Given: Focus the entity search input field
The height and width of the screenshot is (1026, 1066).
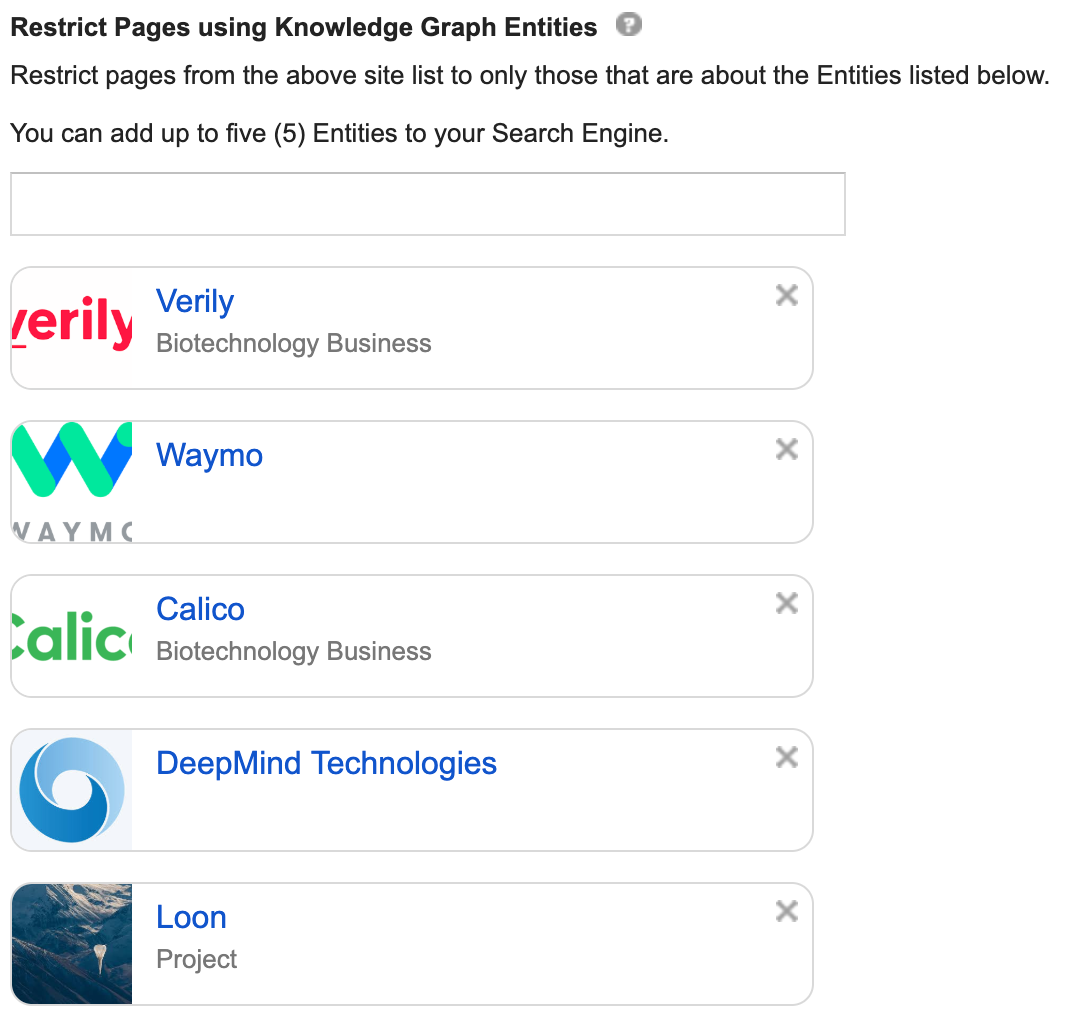Looking at the screenshot, I should pyautogui.click(x=427, y=204).
